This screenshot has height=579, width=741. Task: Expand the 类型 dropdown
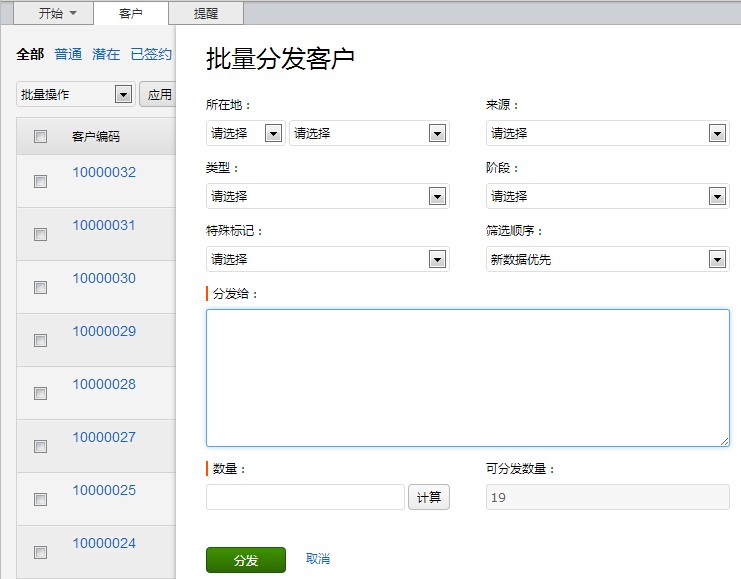click(327, 196)
